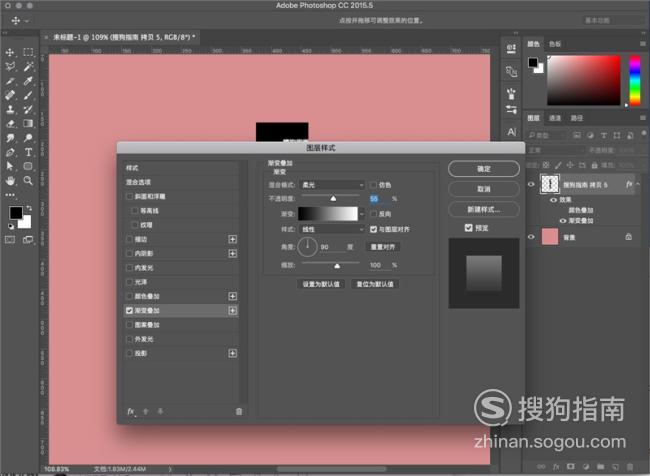This screenshot has height=476, width=650.
Task: Enable the 描边 effect checkbox
Action: click(129, 239)
